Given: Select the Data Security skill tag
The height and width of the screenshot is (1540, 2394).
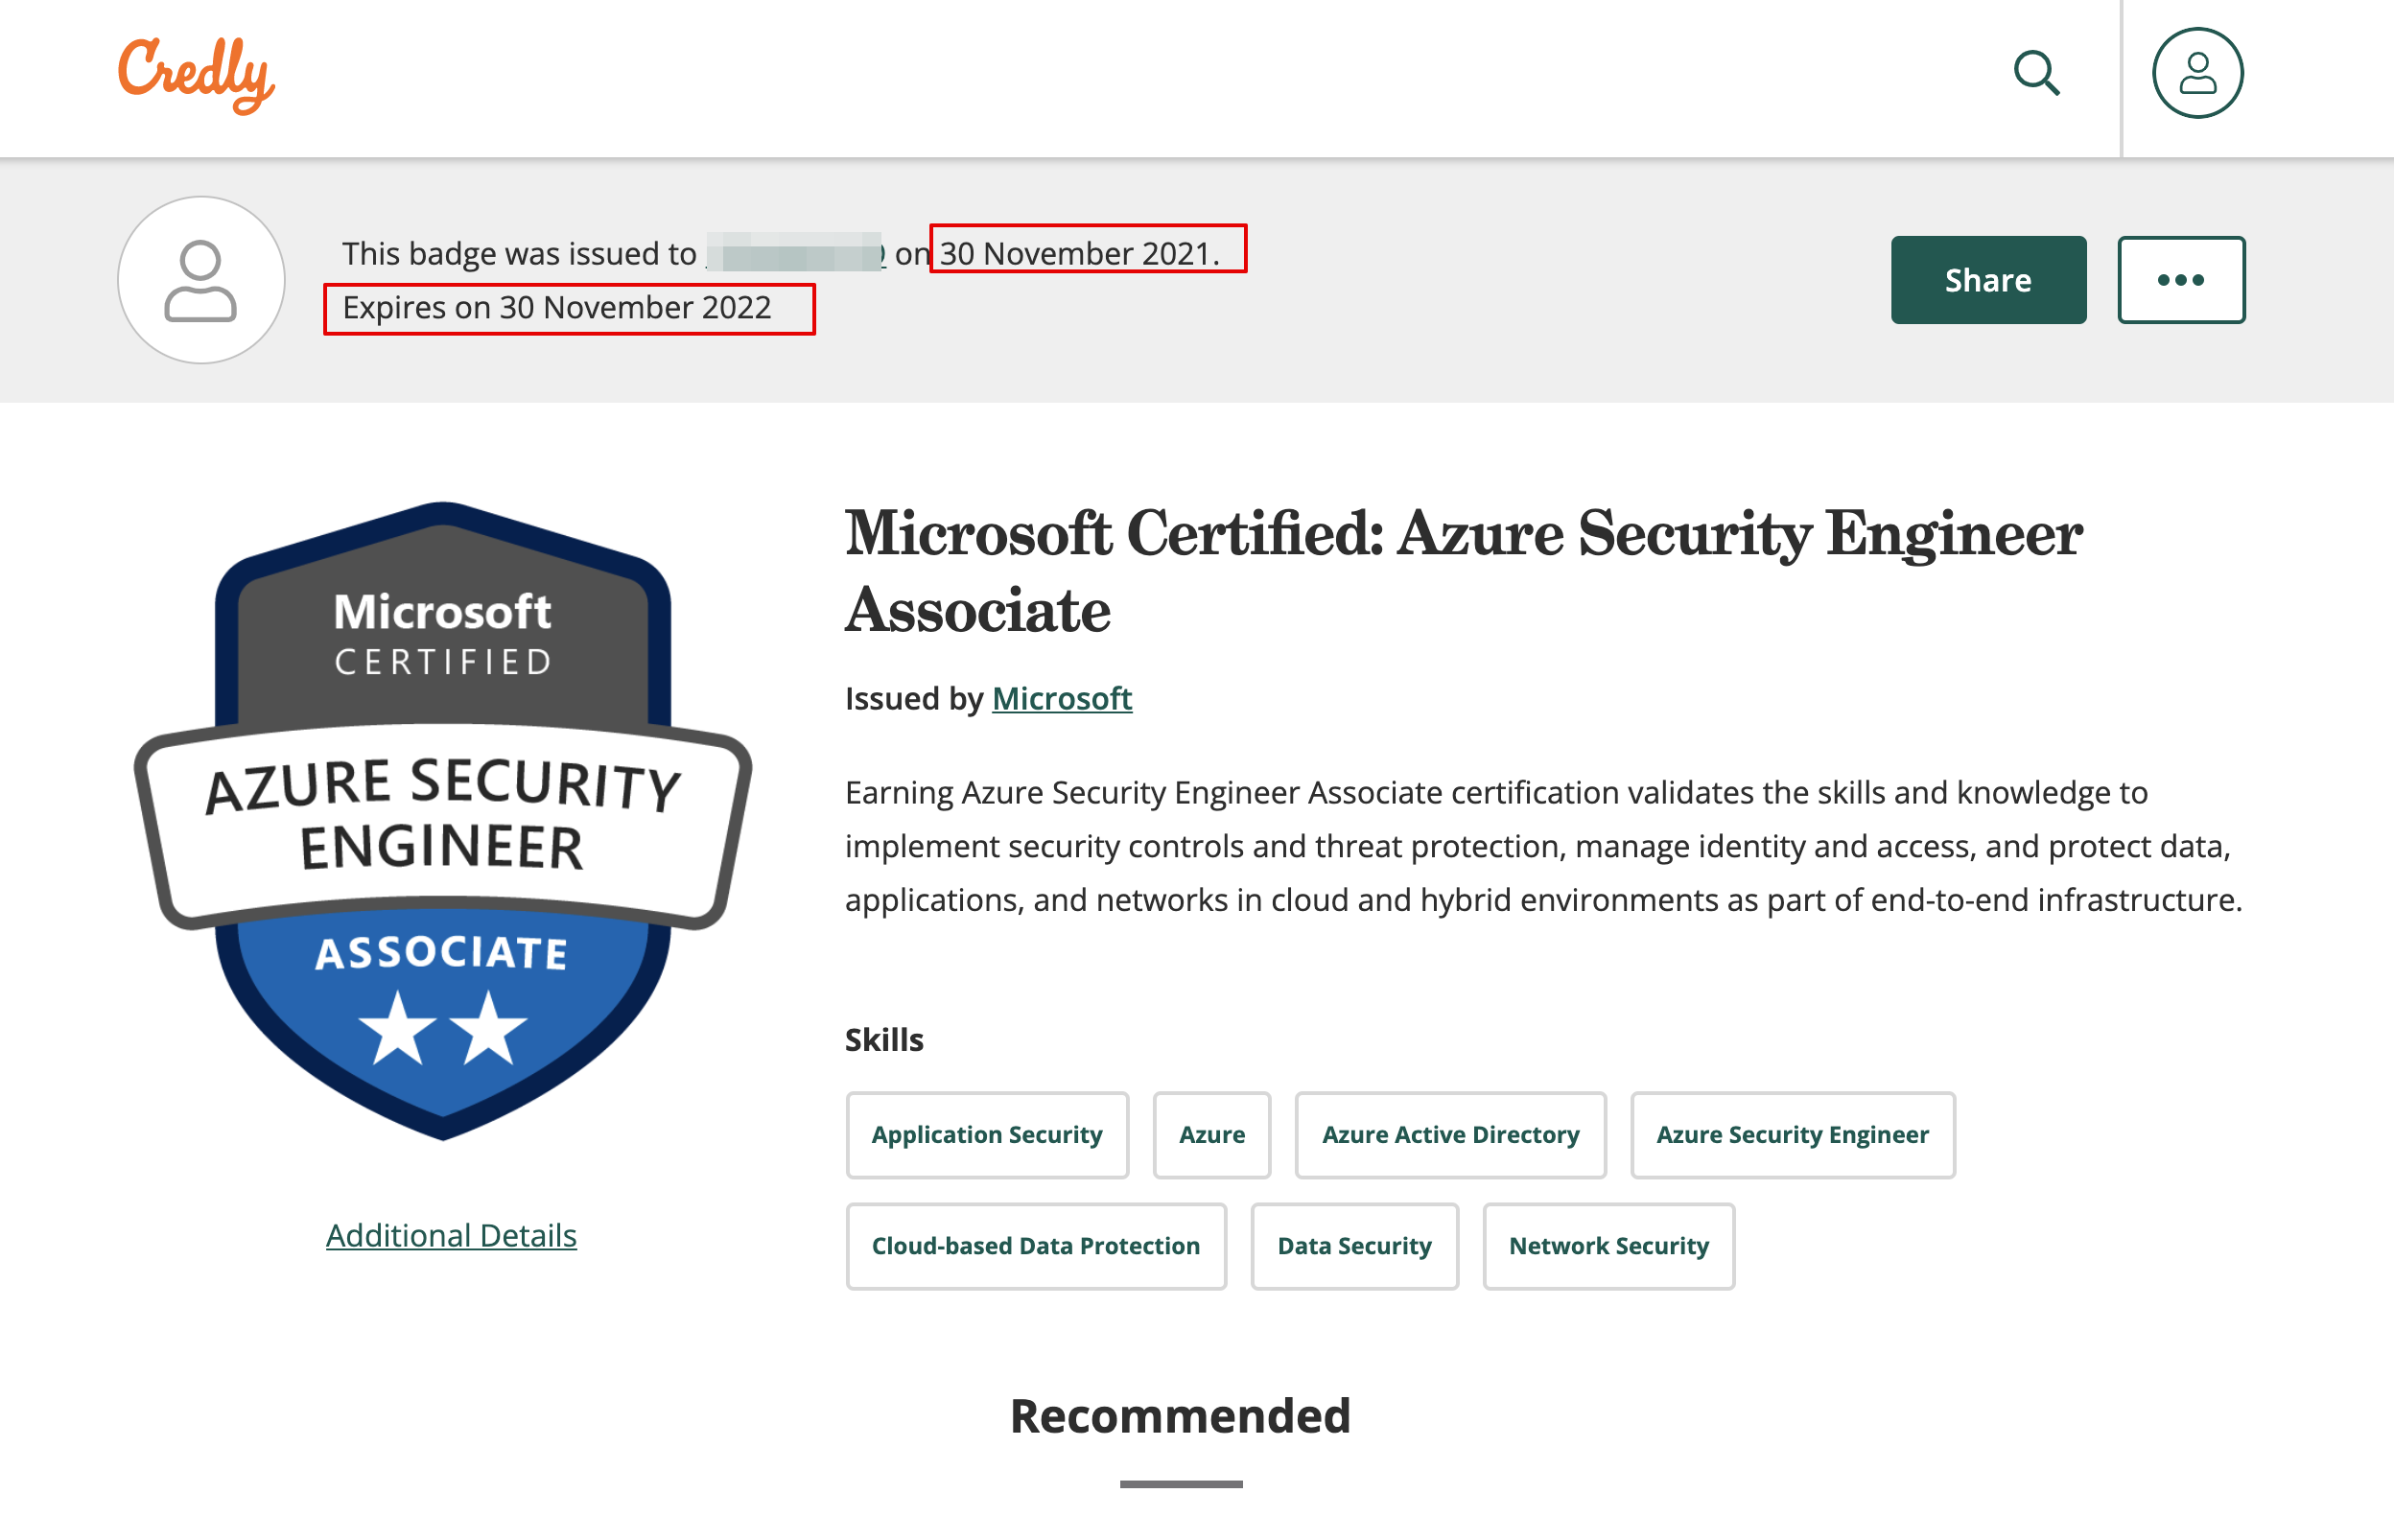Looking at the screenshot, I should pyautogui.click(x=1354, y=1245).
